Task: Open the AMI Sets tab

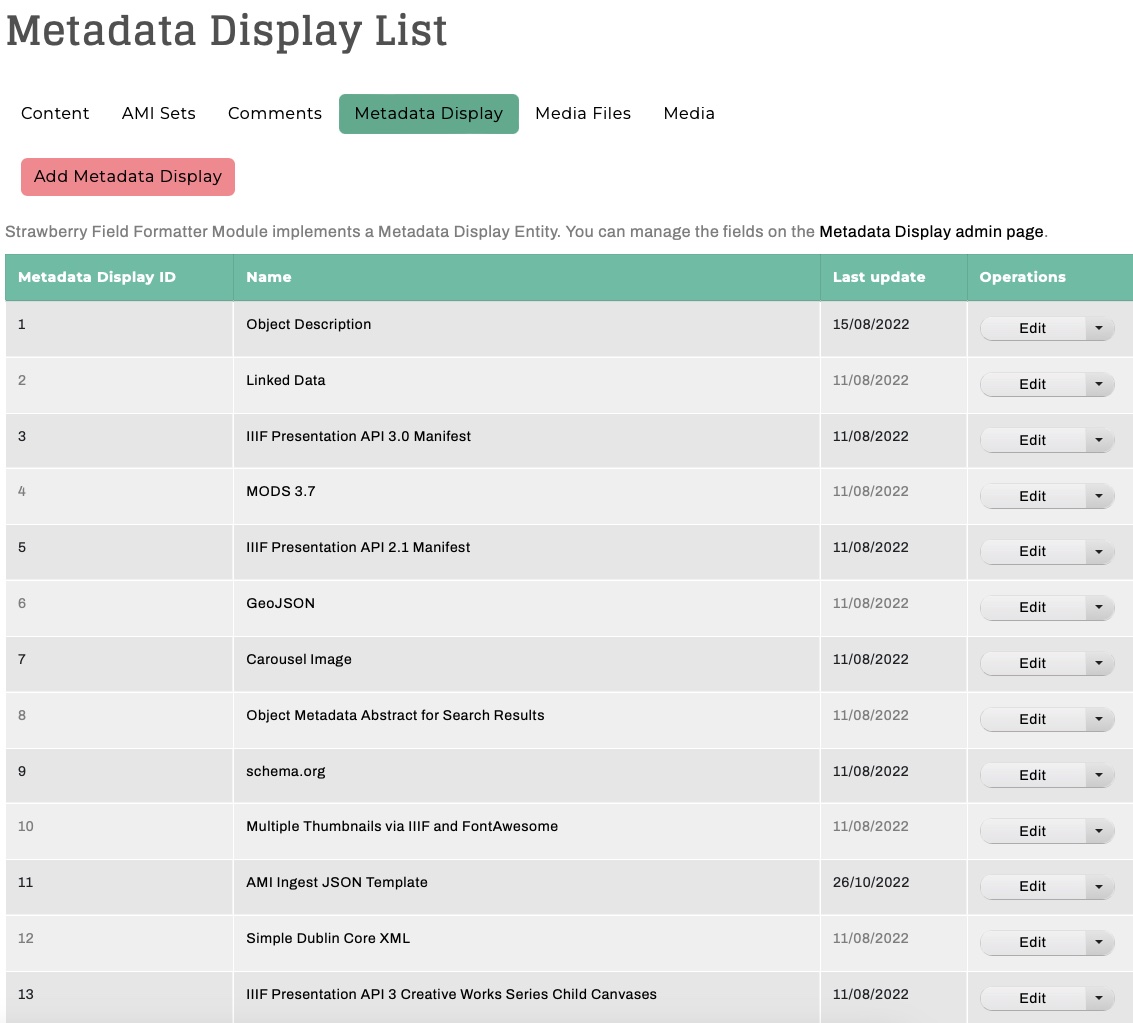Action: (159, 114)
